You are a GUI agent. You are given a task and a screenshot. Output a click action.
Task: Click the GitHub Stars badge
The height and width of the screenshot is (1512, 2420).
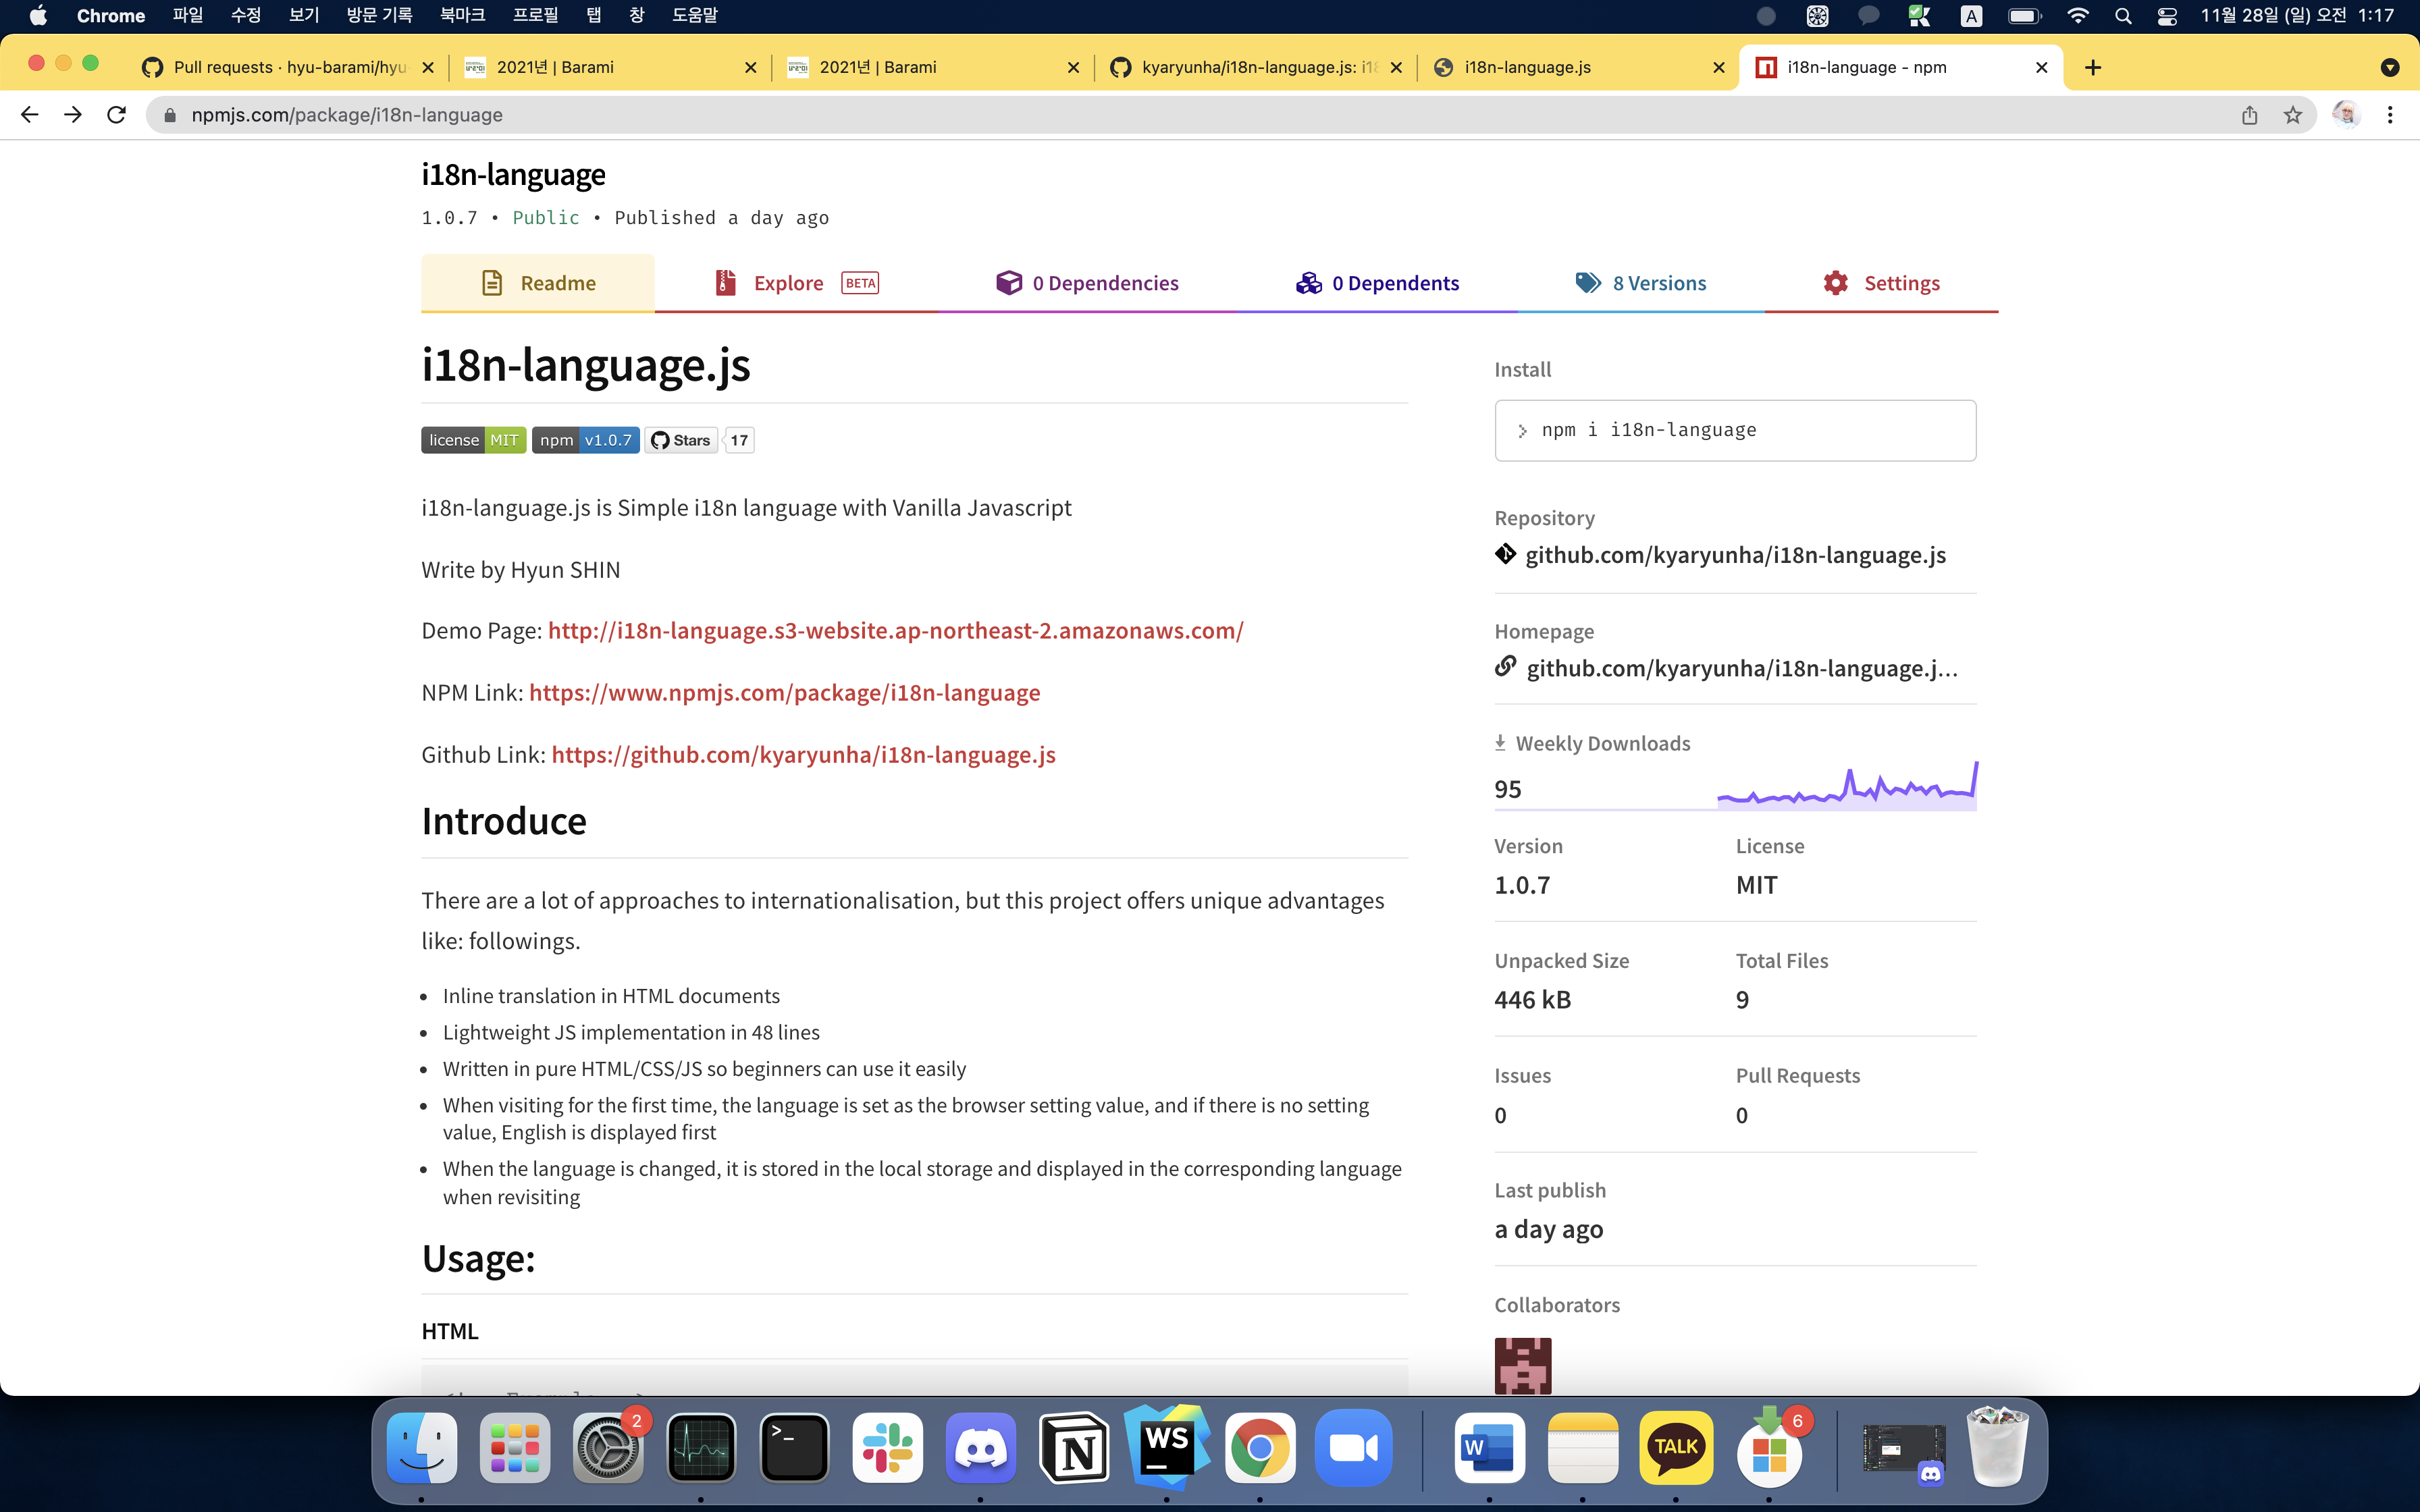pyautogui.click(x=681, y=440)
